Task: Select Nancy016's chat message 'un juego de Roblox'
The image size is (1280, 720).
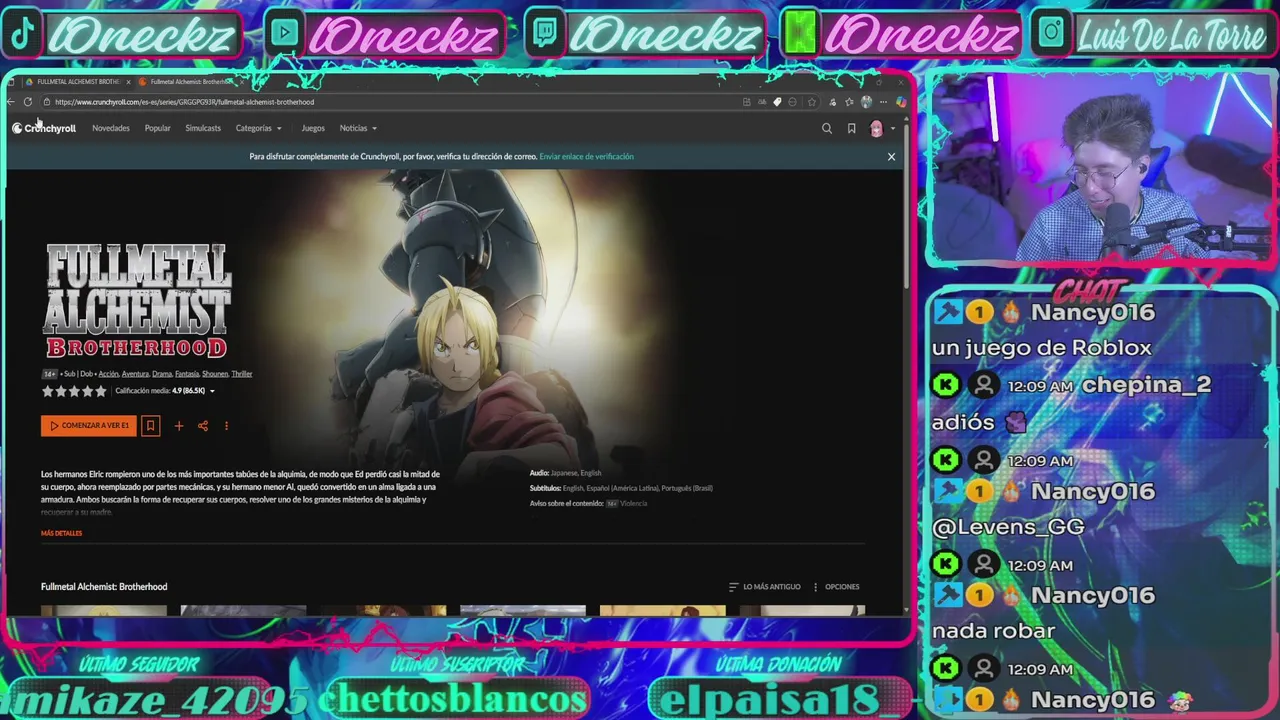Action: (1042, 348)
